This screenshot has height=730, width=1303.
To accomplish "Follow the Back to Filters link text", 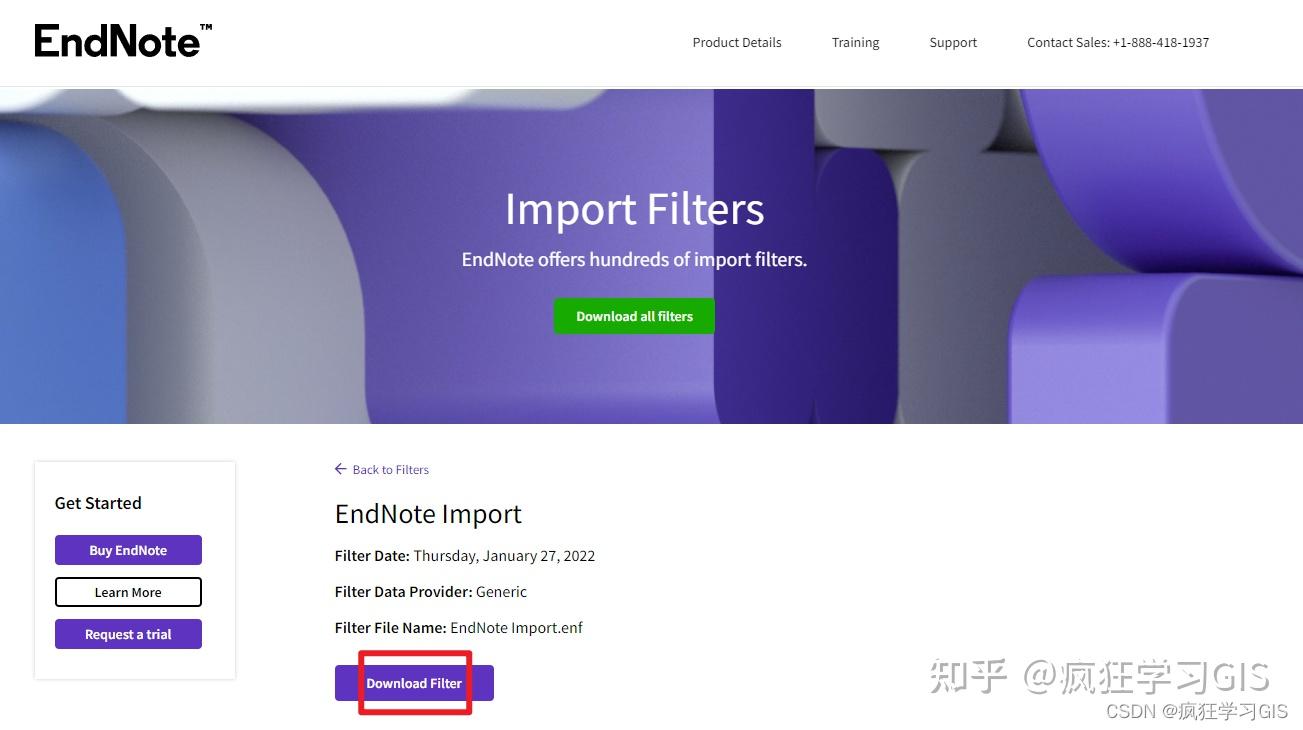I will coord(391,470).
